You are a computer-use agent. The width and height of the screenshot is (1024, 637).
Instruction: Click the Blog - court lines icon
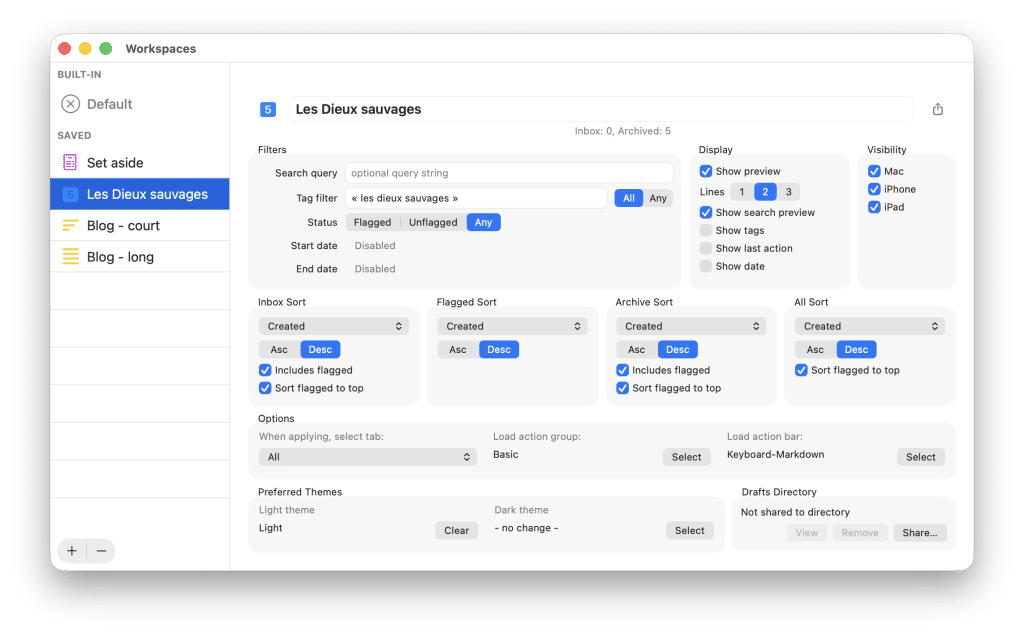point(70,225)
